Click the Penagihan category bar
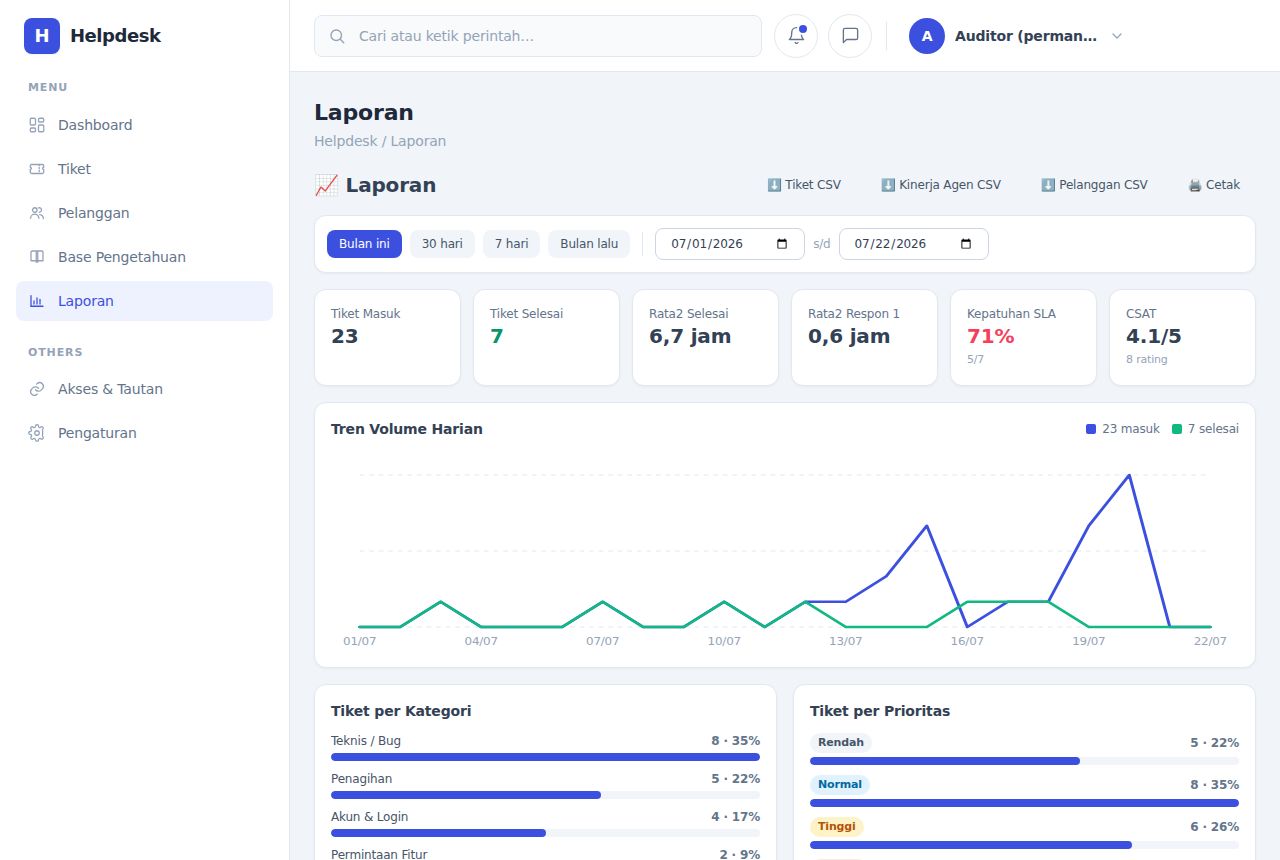Screen dimensions: 1280x860 (545, 795)
